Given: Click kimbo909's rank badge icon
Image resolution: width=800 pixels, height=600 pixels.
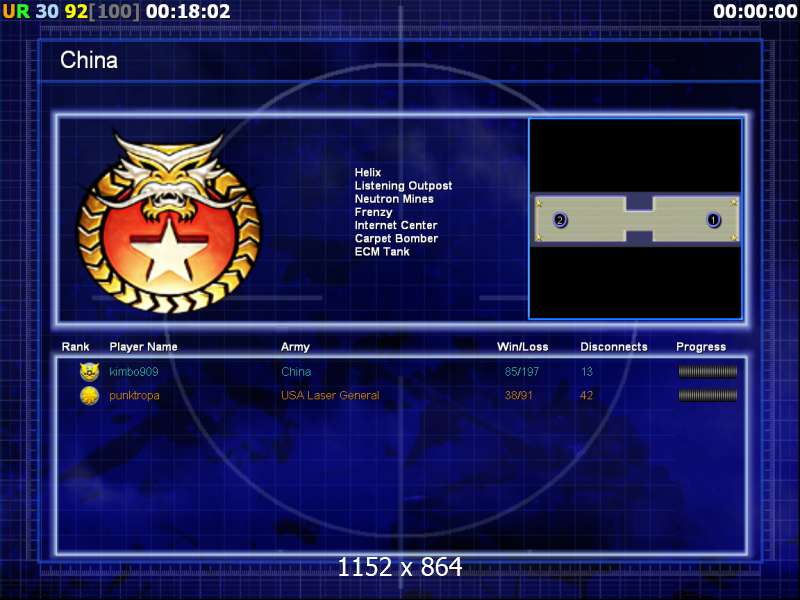Looking at the screenshot, I should (x=89, y=371).
